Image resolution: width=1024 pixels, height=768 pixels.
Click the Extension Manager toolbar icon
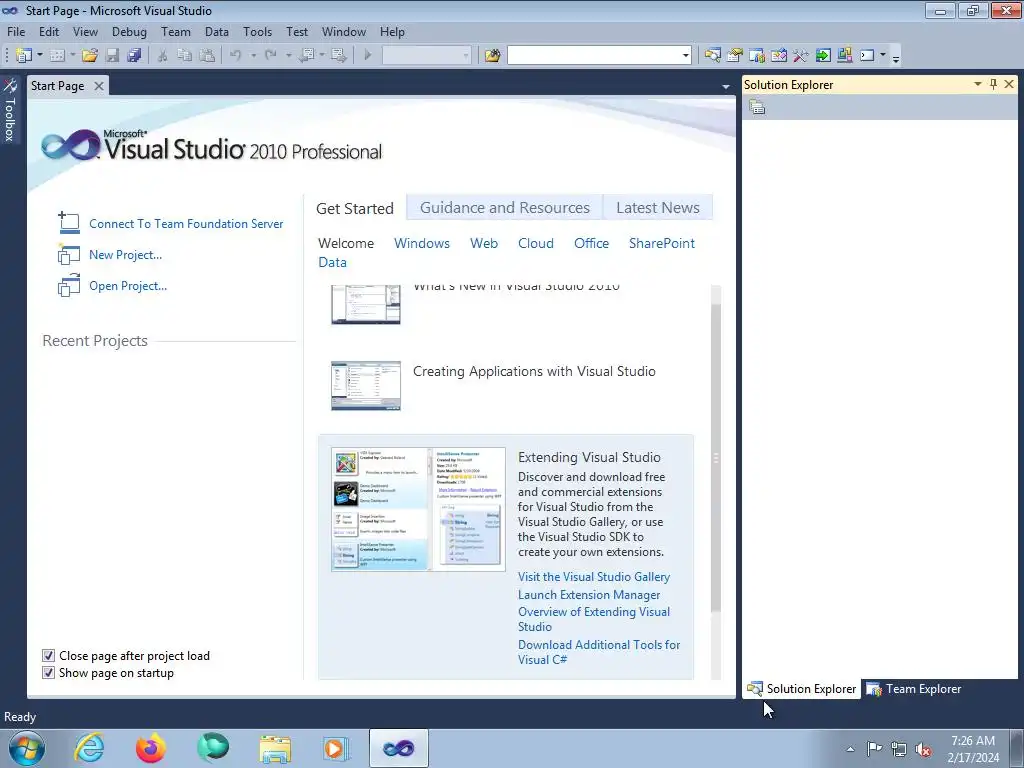click(844, 56)
